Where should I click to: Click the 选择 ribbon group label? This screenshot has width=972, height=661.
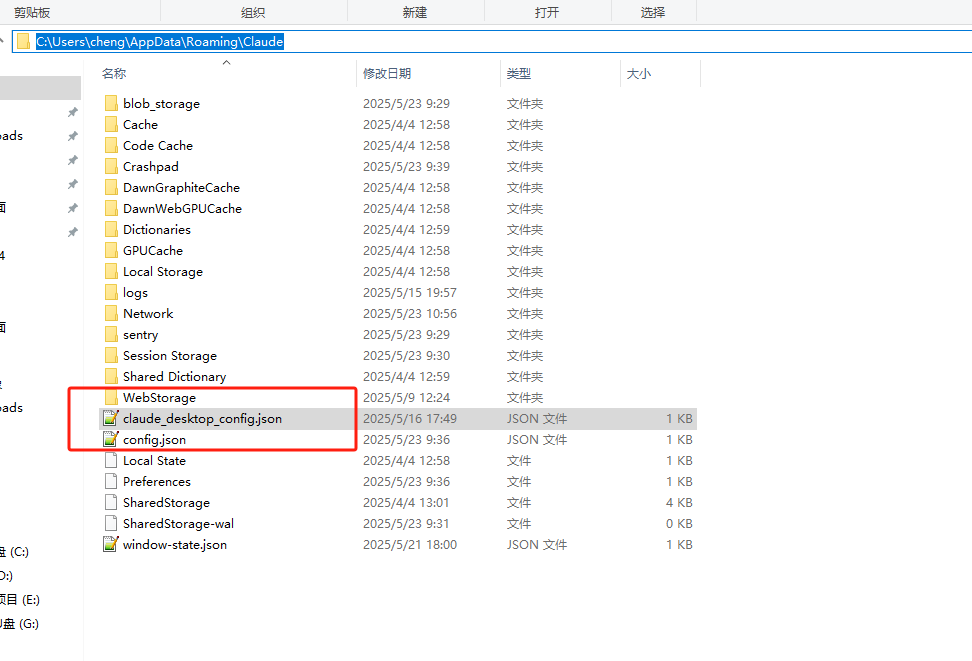click(653, 12)
